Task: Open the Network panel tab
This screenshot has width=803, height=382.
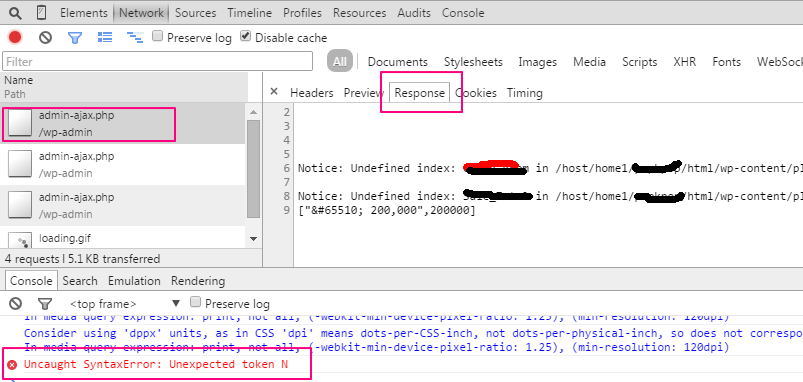Action: coord(141,13)
